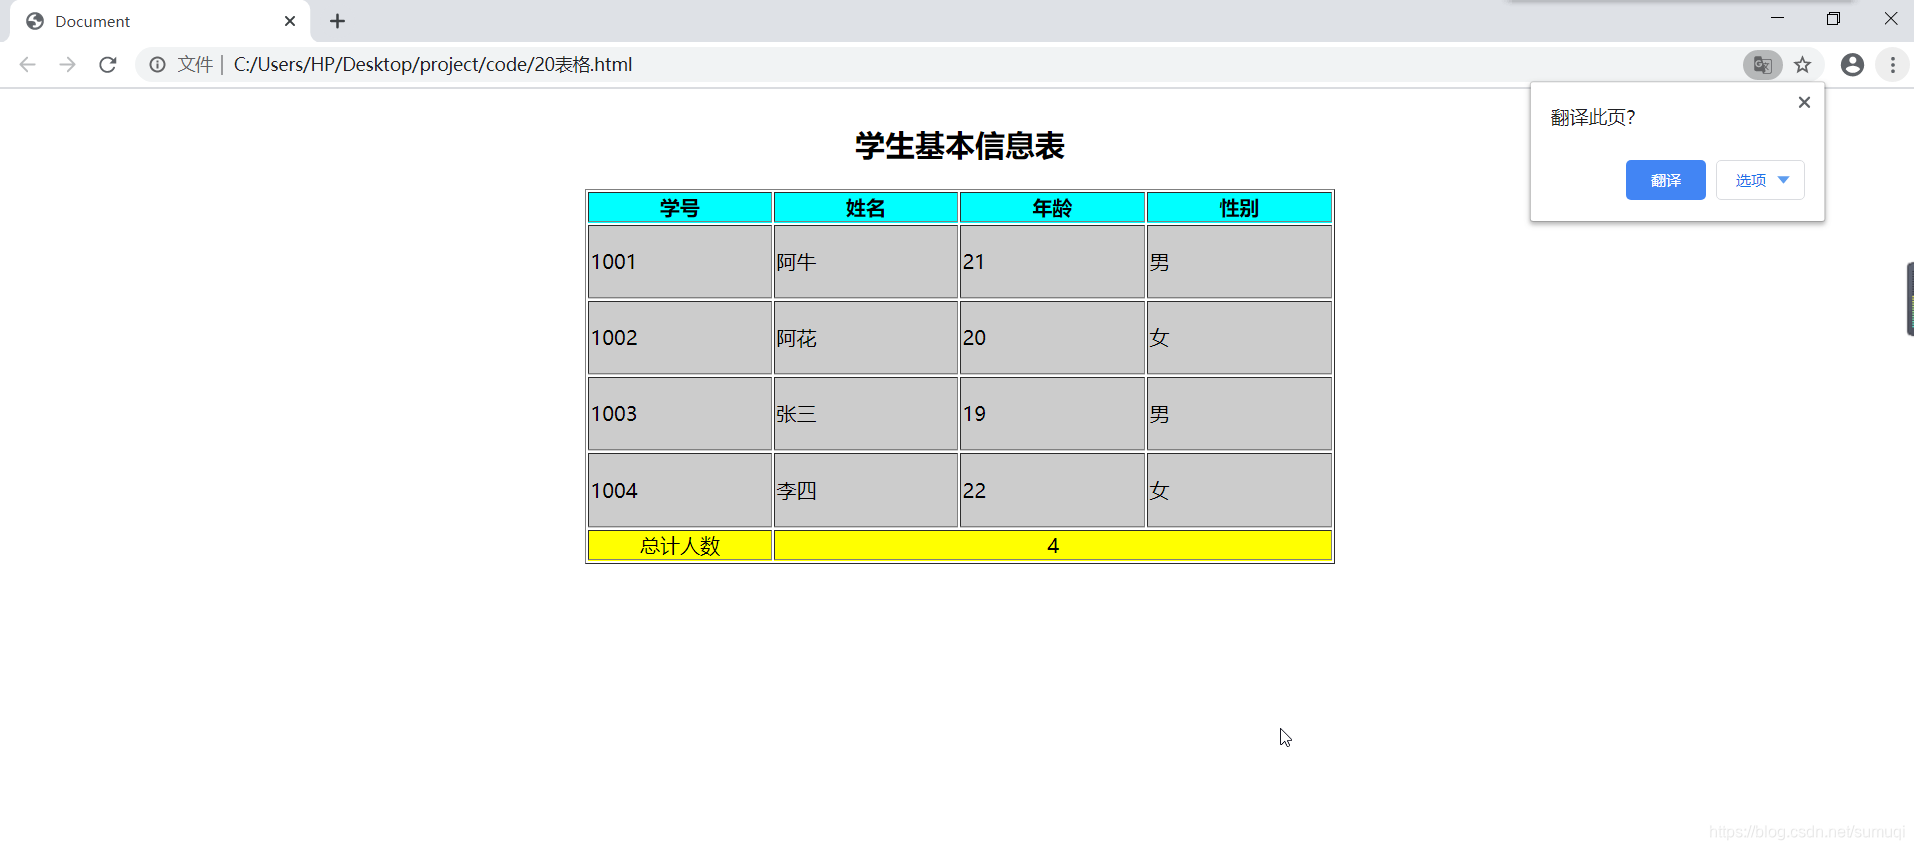Click the 年龄 table header
This screenshot has width=1914, height=850.
(x=1052, y=208)
